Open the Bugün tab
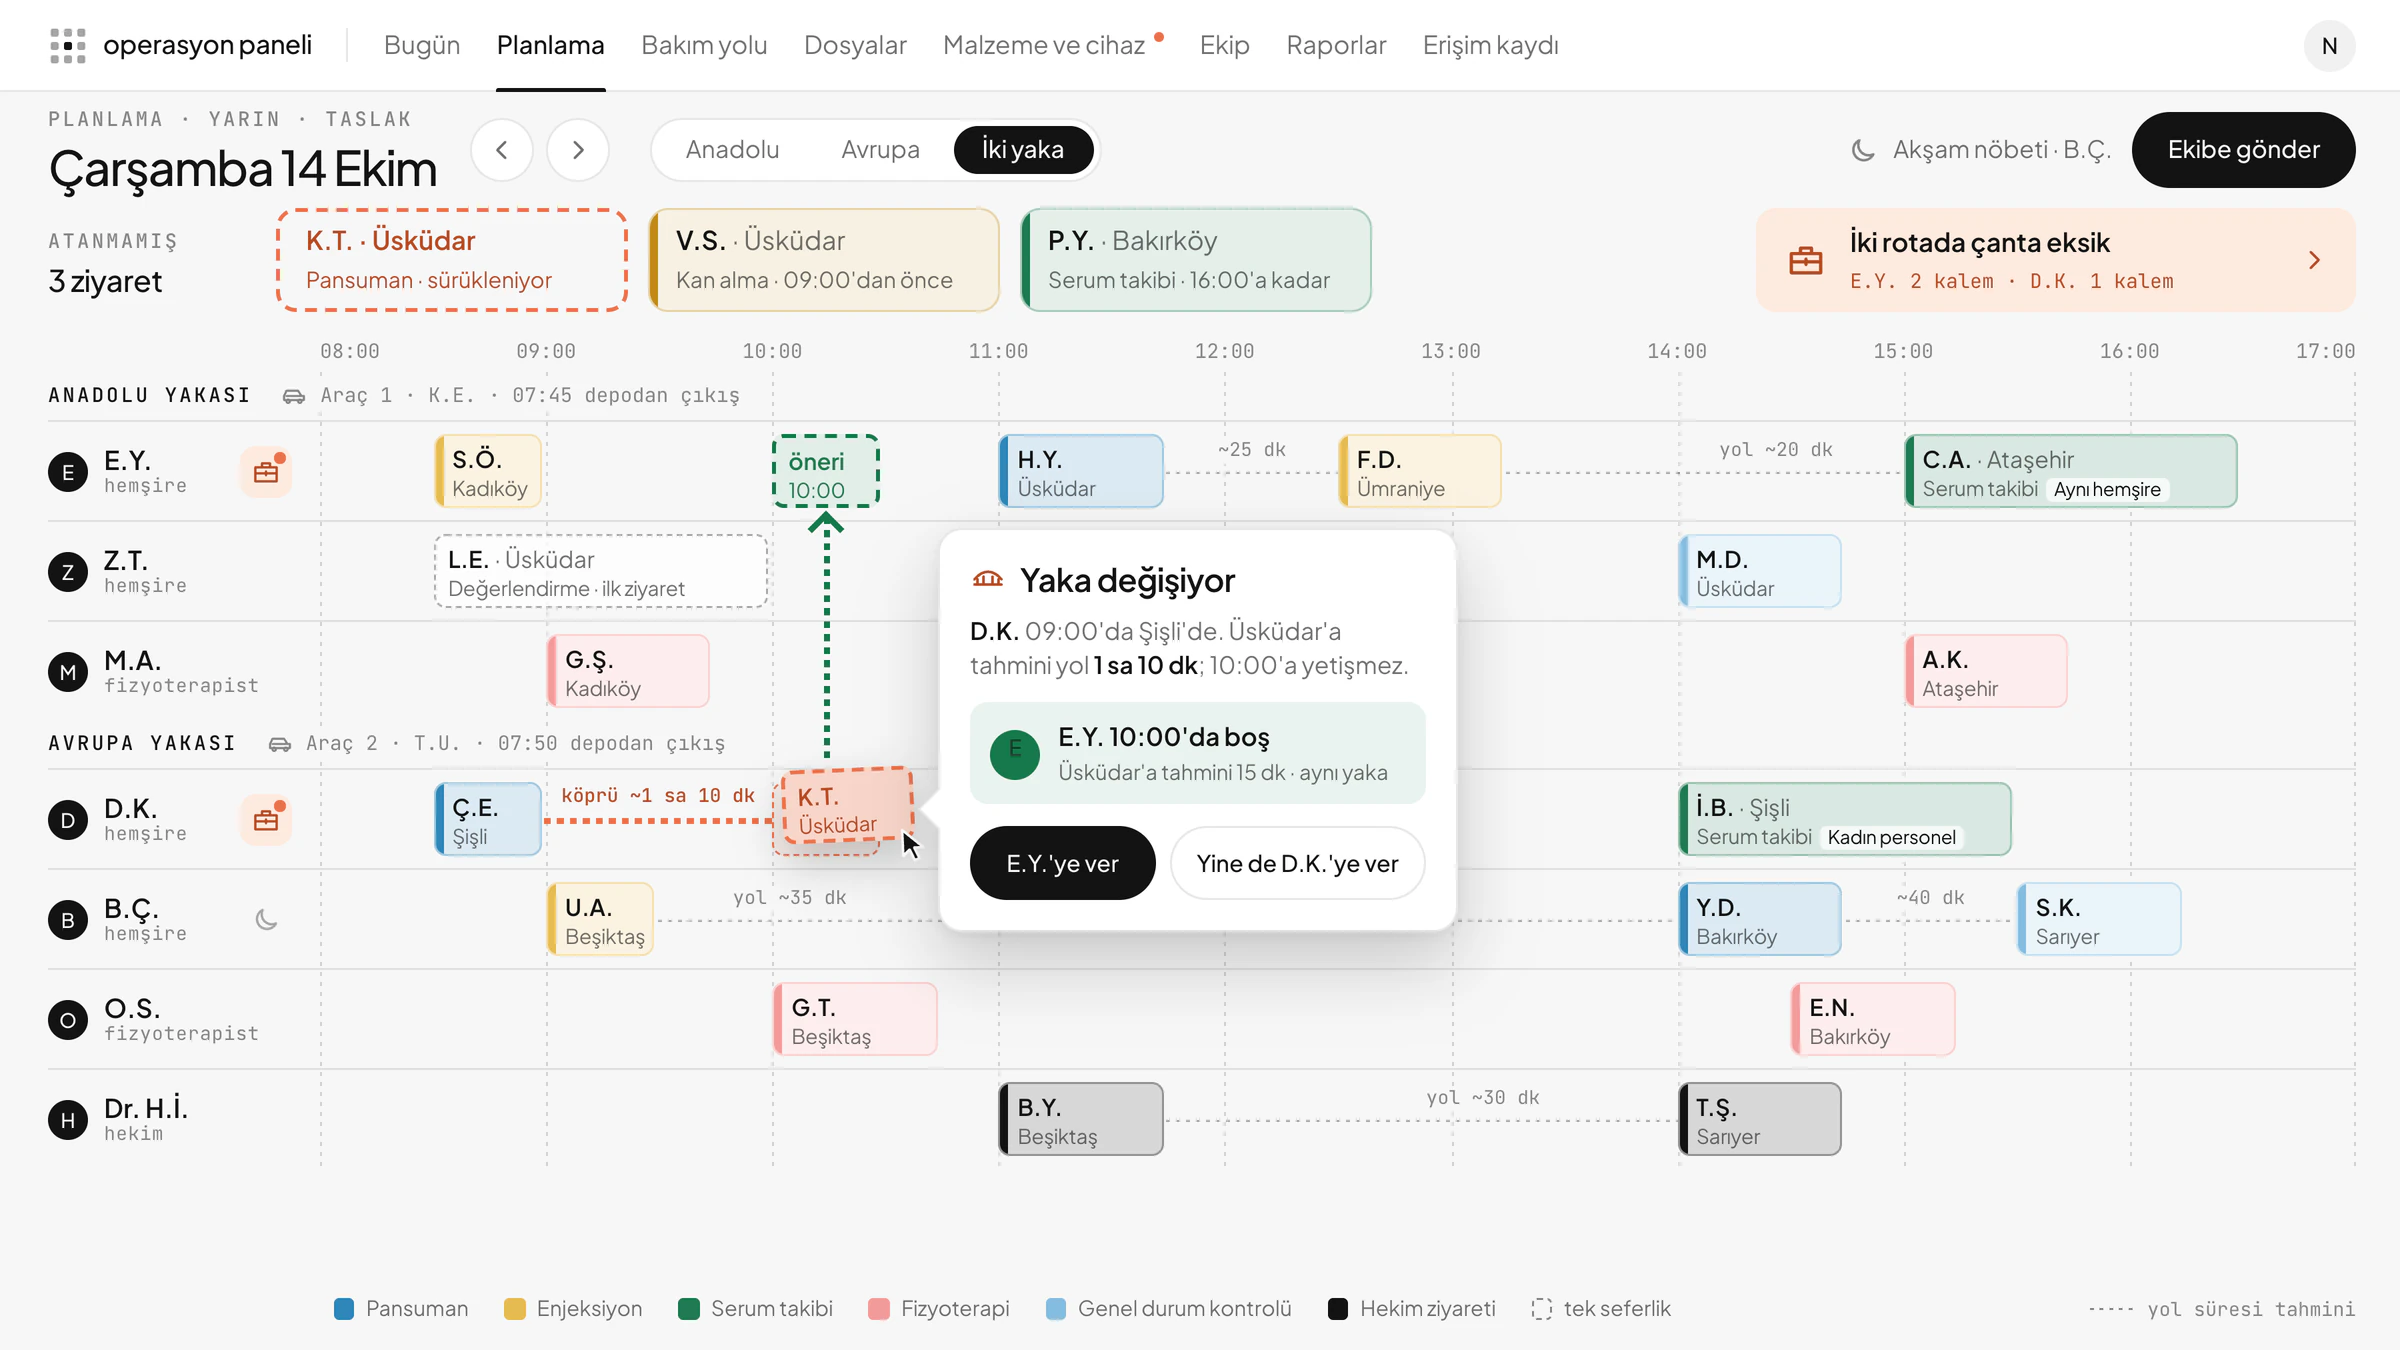Image resolution: width=2400 pixels, height=1350 pixels. (421, 45)
